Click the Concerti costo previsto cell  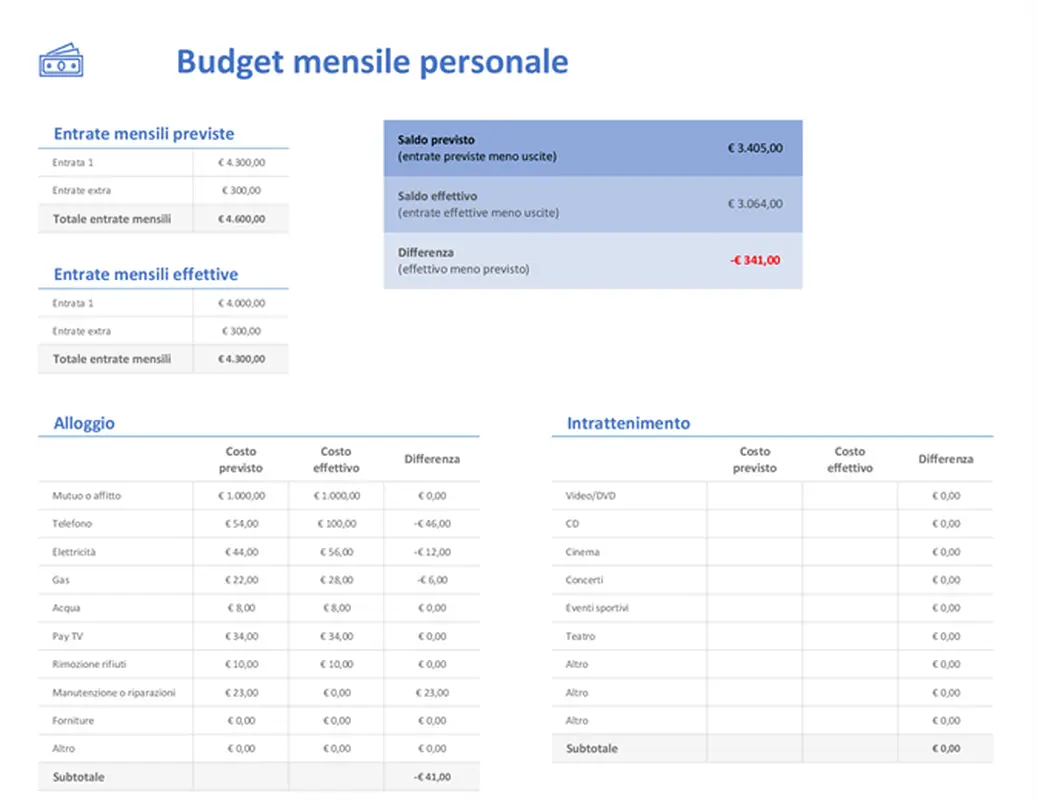pos(755,579)
